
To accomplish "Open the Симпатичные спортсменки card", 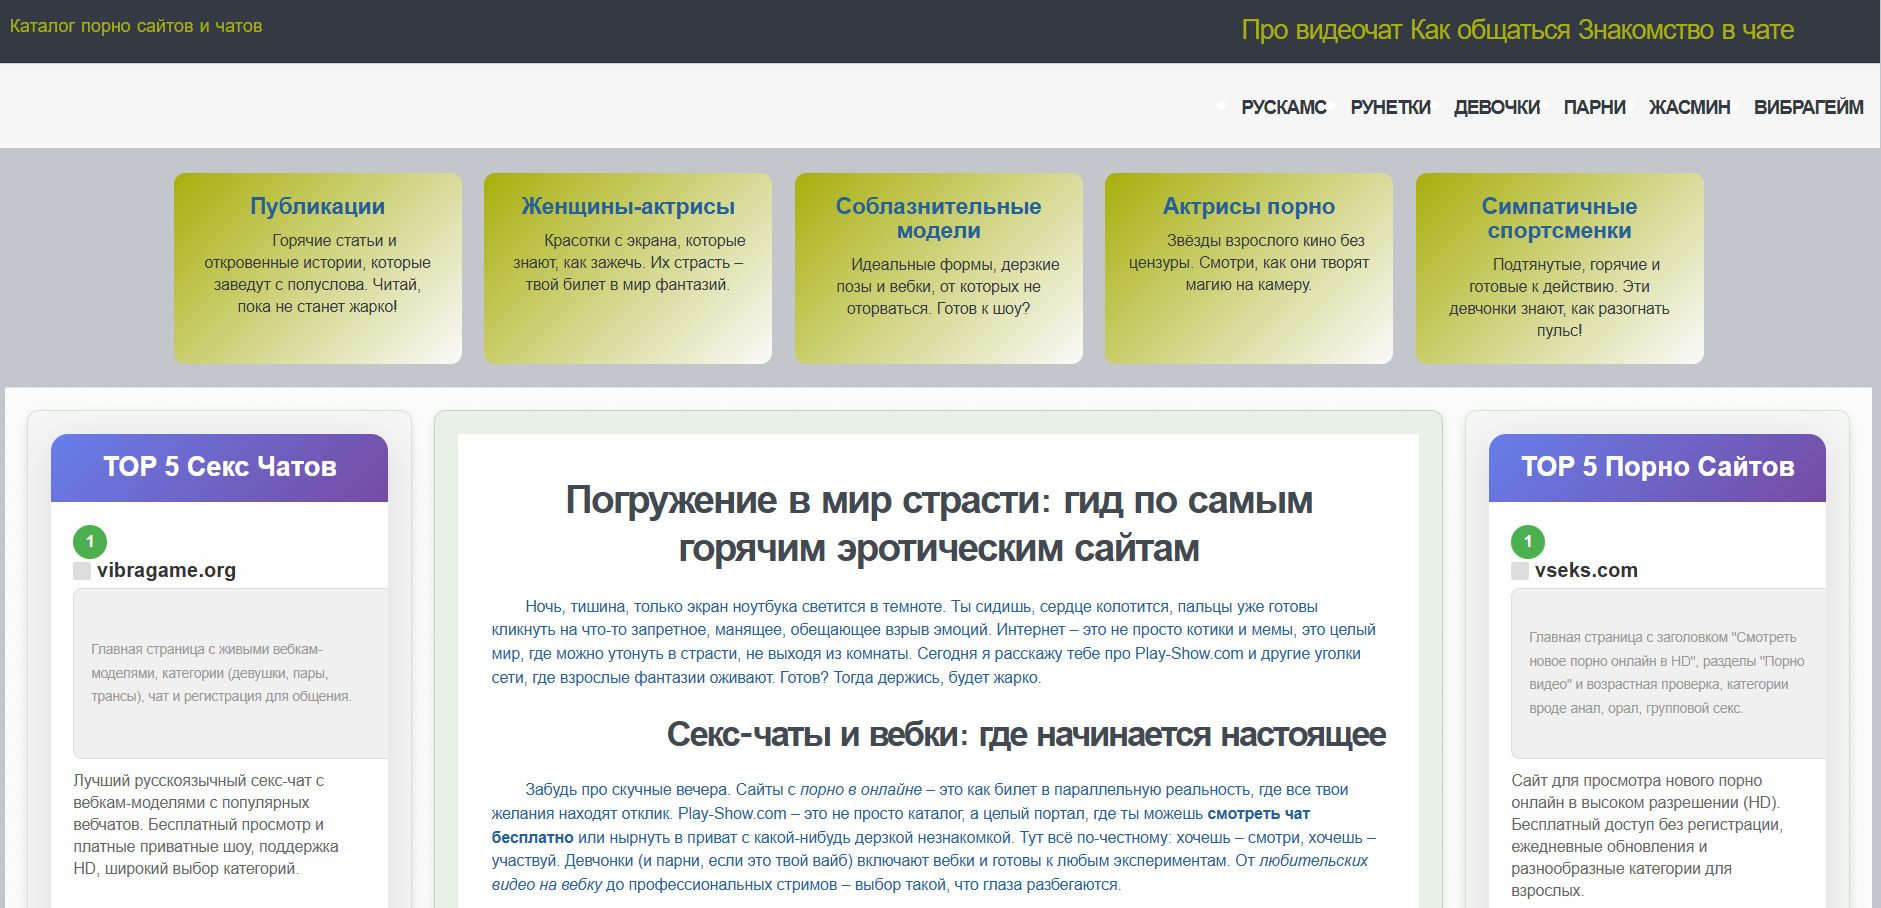I will point(1560,268).
